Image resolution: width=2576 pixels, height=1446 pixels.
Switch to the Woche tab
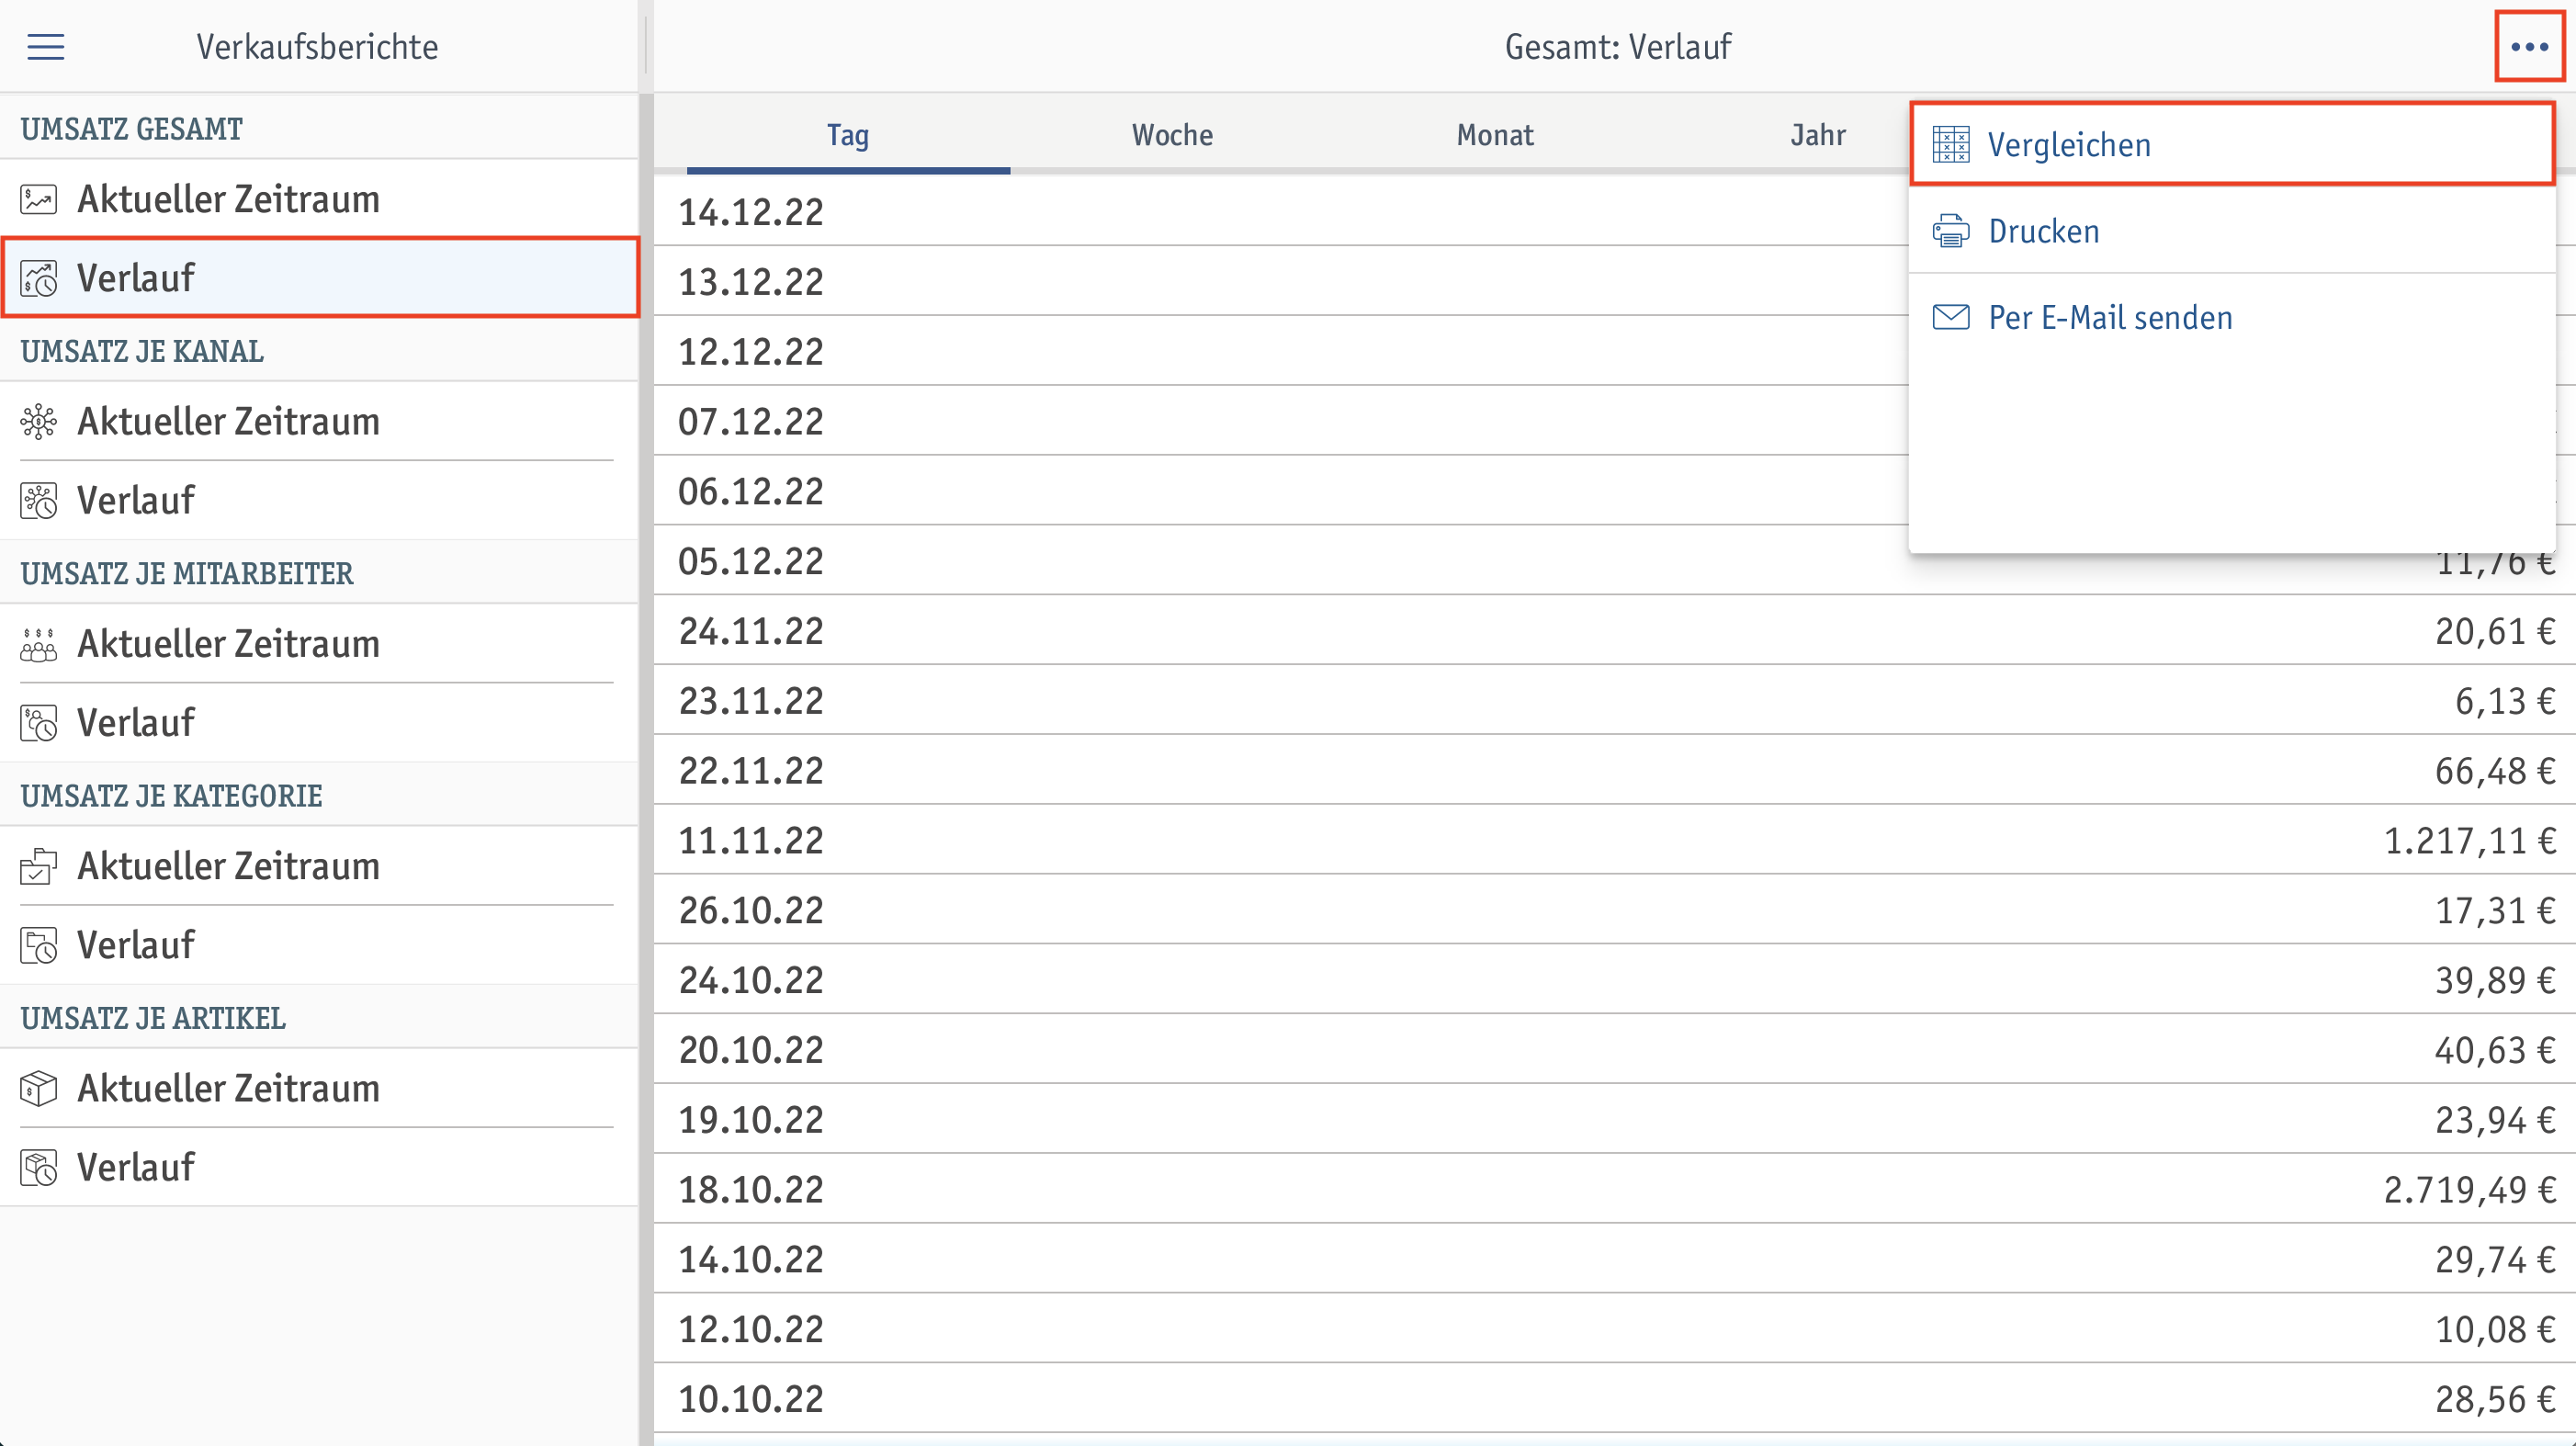point(1172,135)
